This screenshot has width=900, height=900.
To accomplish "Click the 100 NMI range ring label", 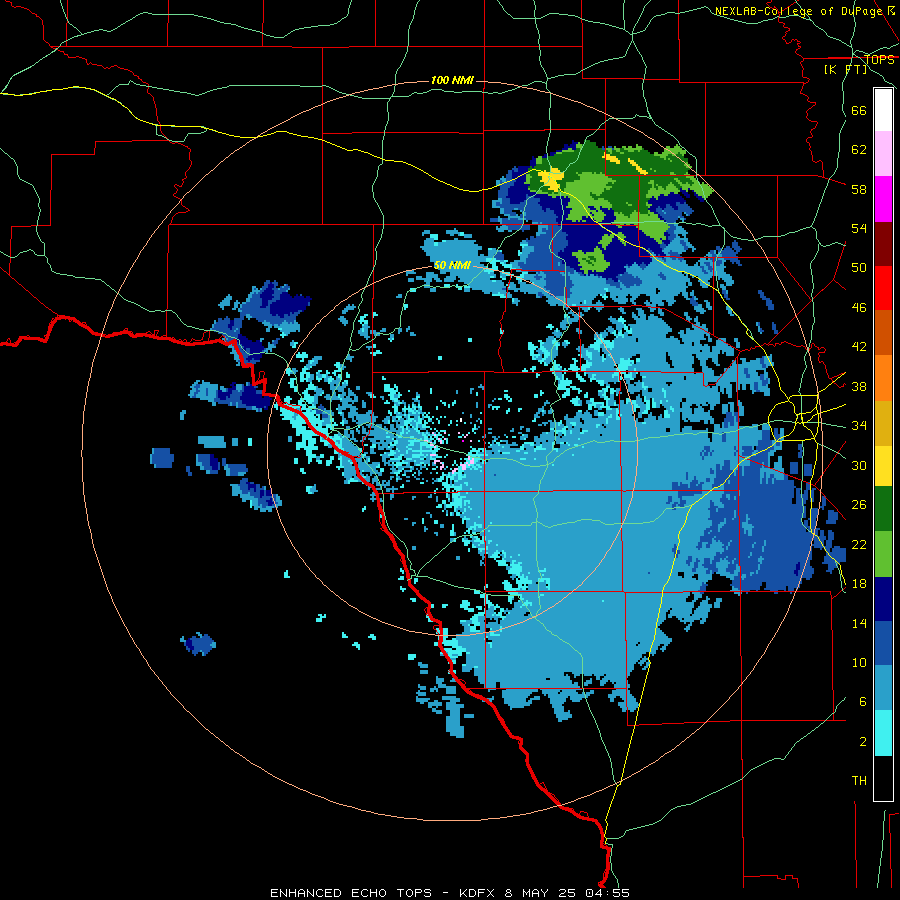I will point(452,80).
